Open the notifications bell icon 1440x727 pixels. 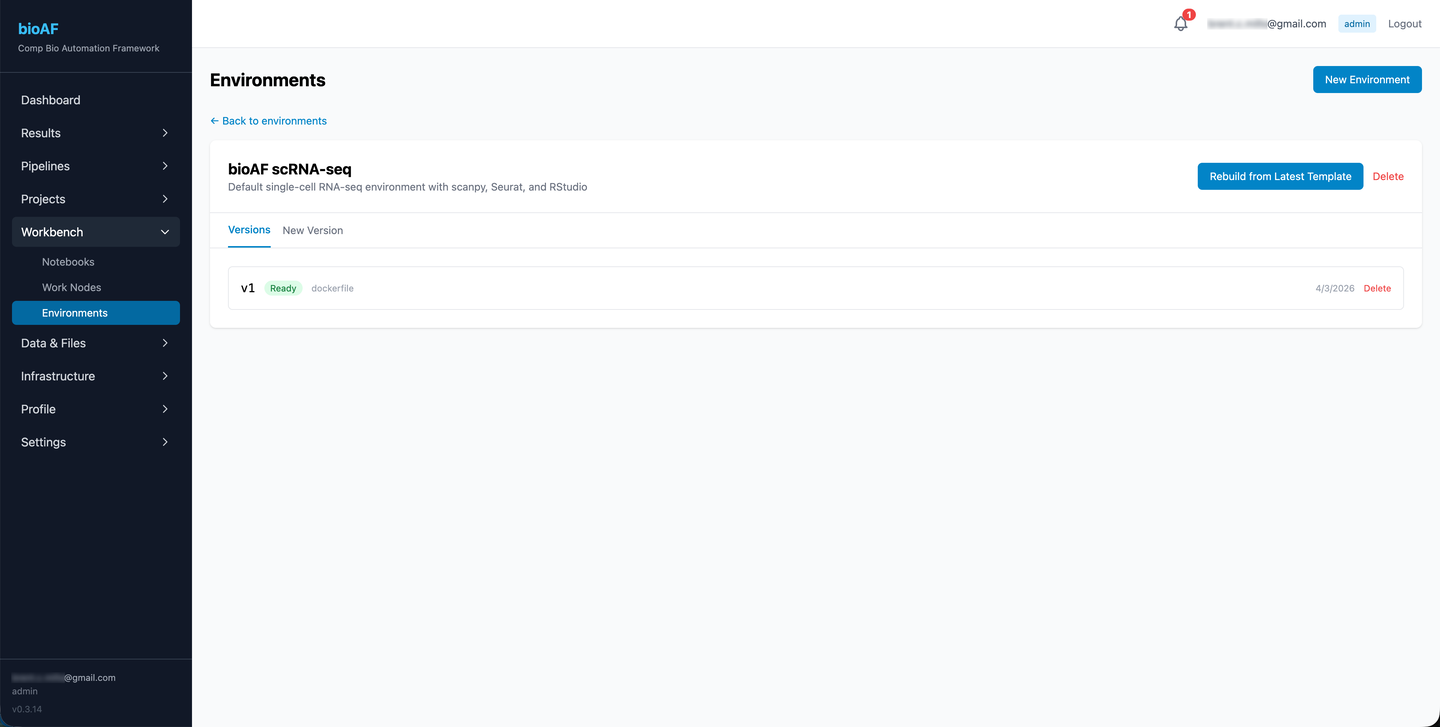pos(1181,23)
